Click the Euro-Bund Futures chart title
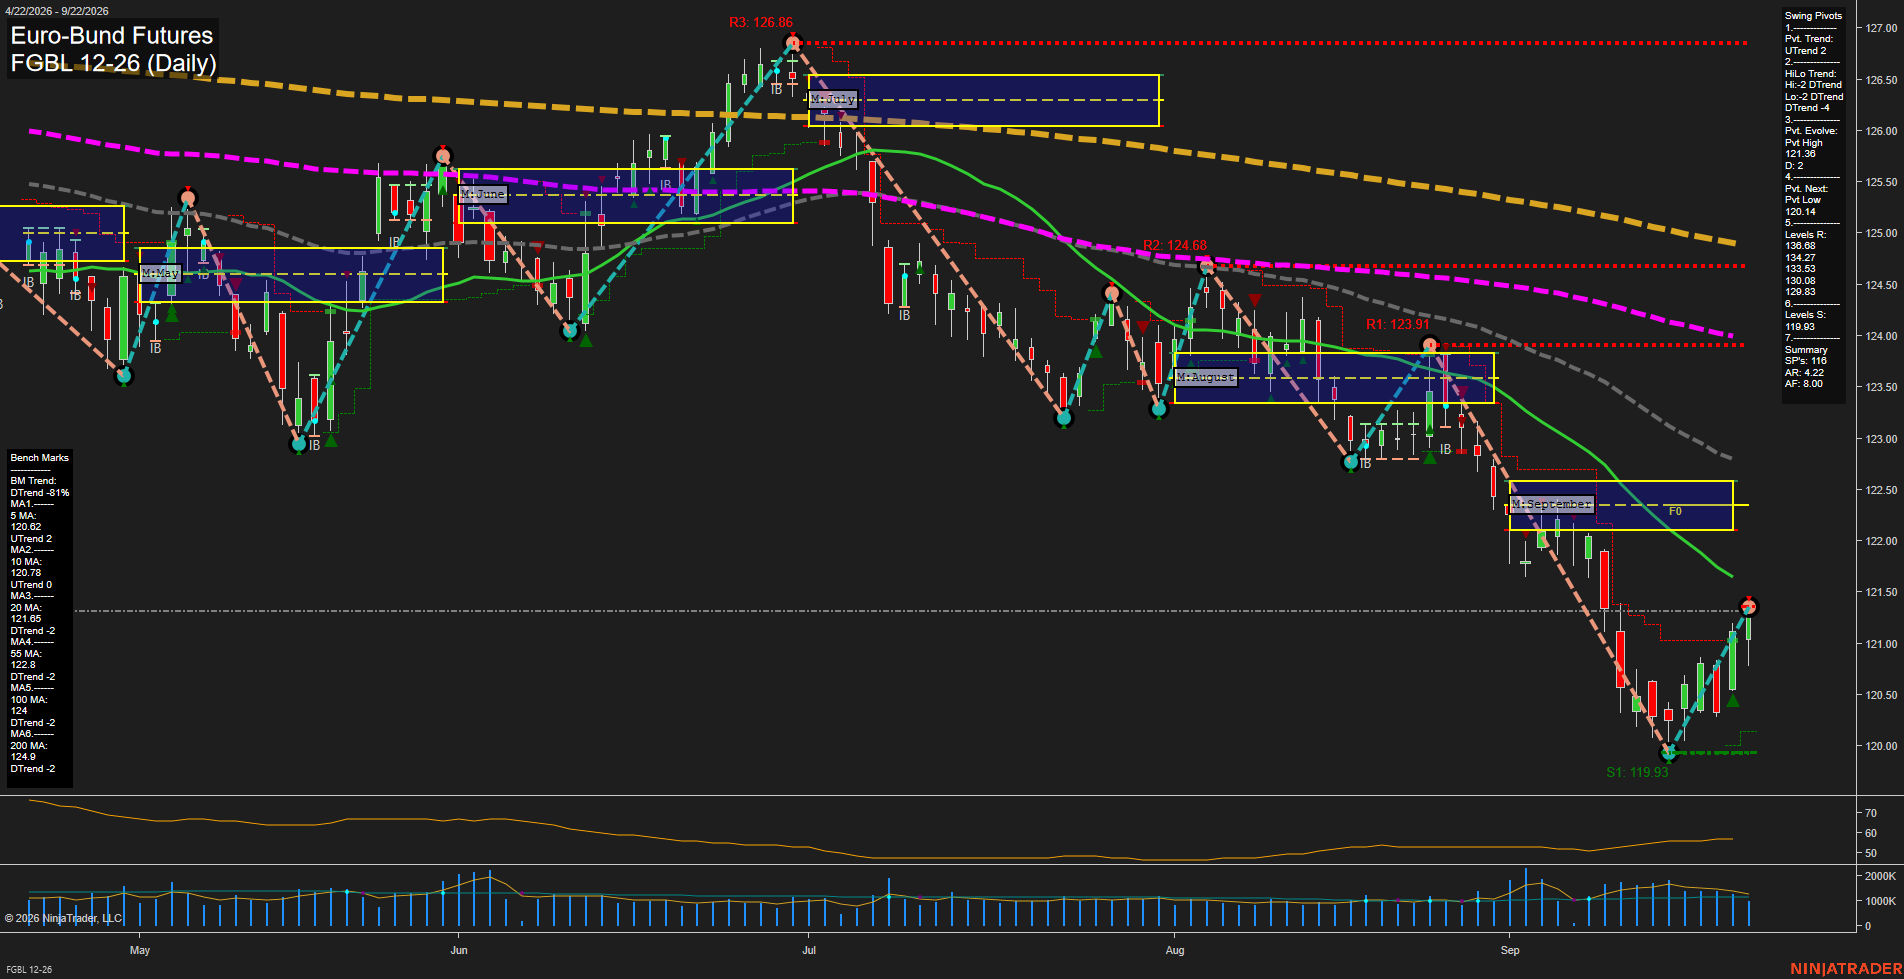 112,35
